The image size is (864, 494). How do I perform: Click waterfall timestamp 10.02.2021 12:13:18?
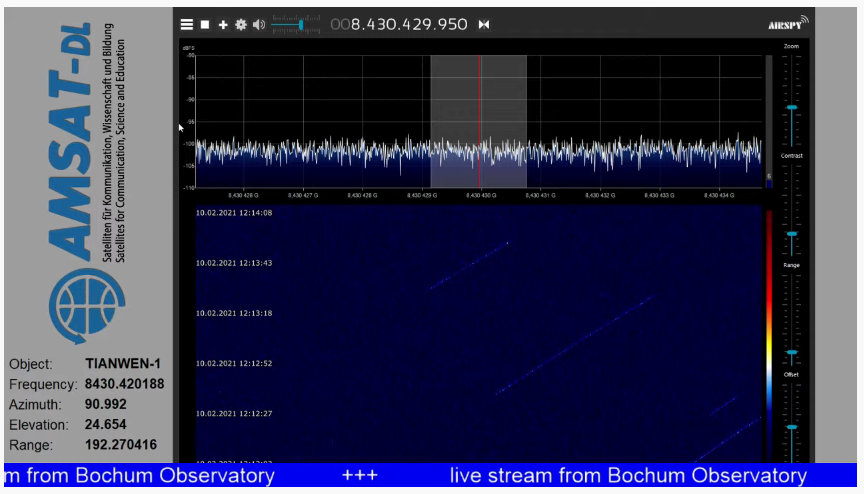(x=234, y=313)
